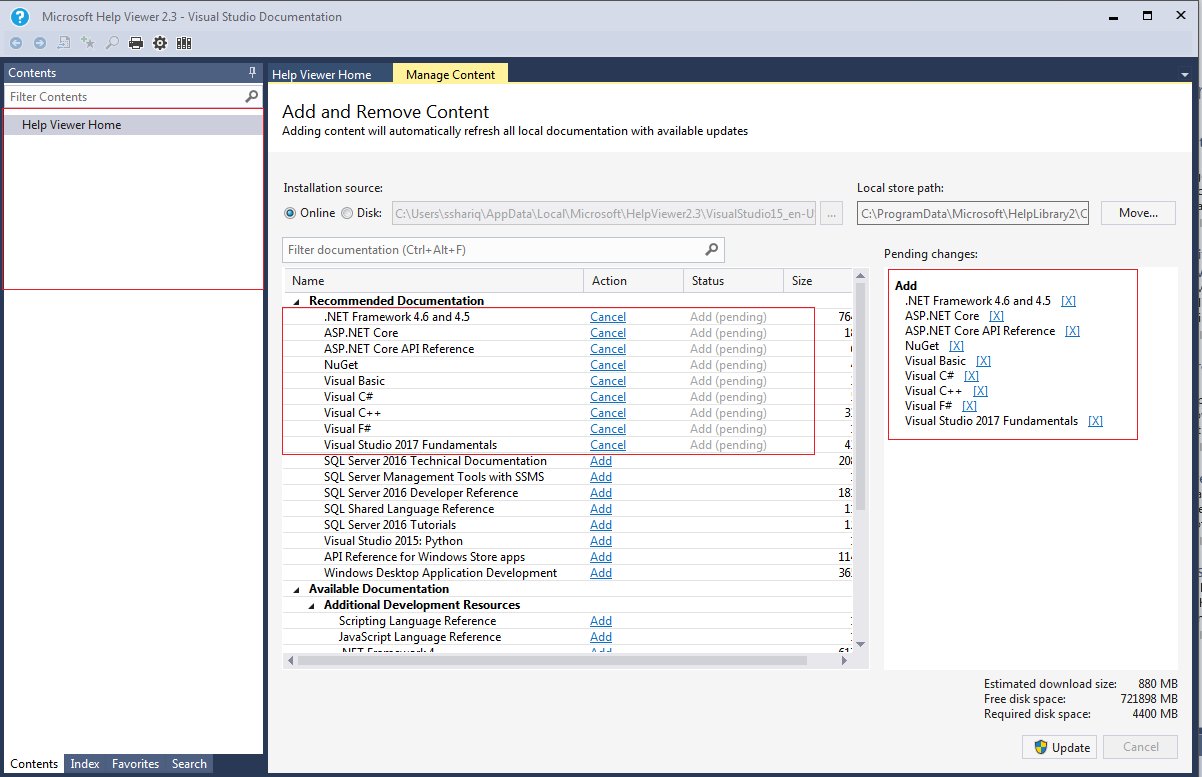Click the Sync table of contents icon
Screen dimensions: 1202x777
tap(64, 43)
